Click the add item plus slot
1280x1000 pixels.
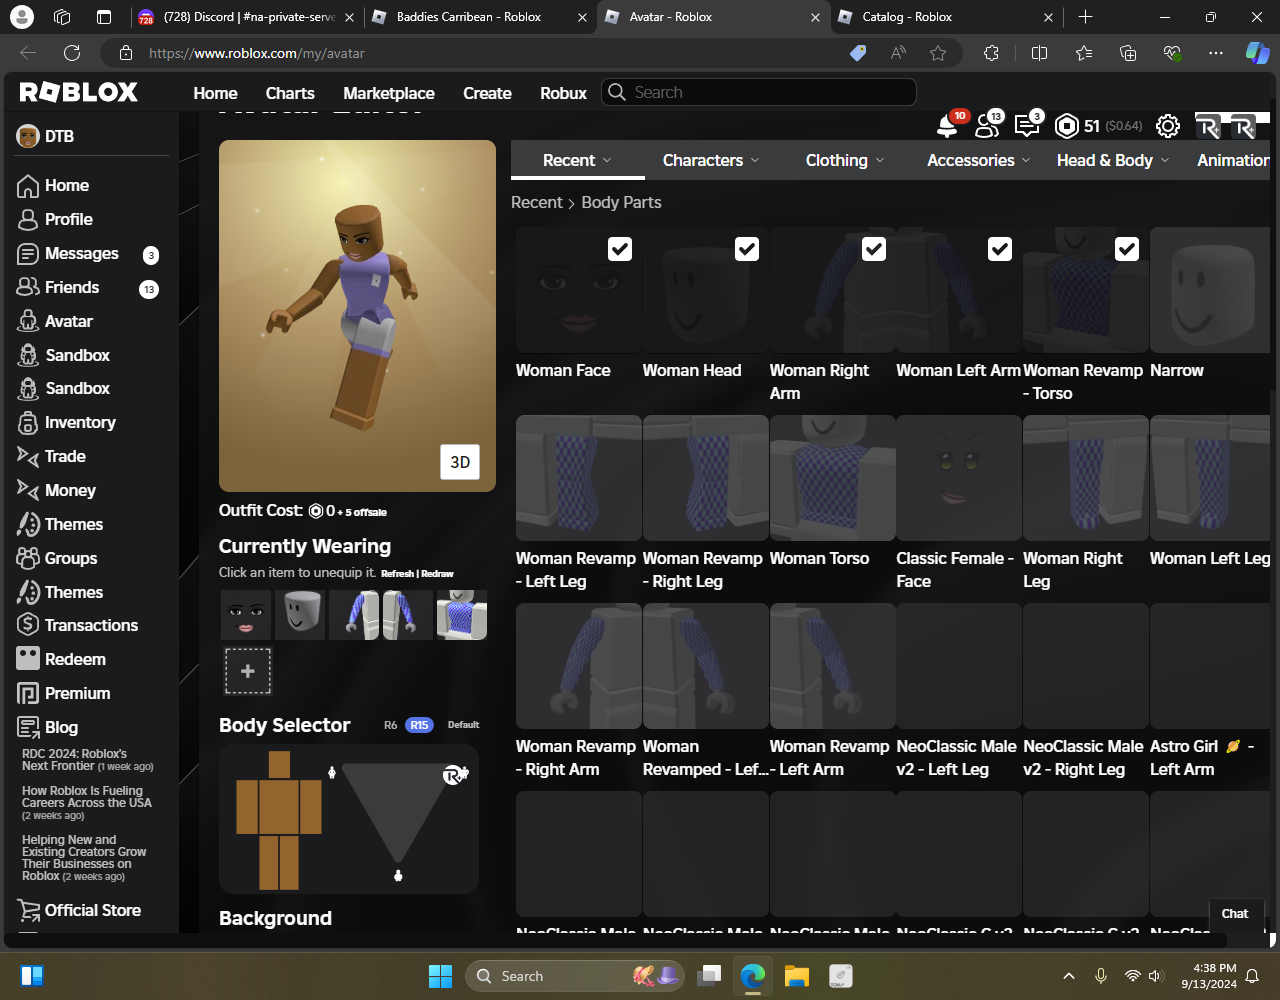pyautogui.click(x=248, y=671)
